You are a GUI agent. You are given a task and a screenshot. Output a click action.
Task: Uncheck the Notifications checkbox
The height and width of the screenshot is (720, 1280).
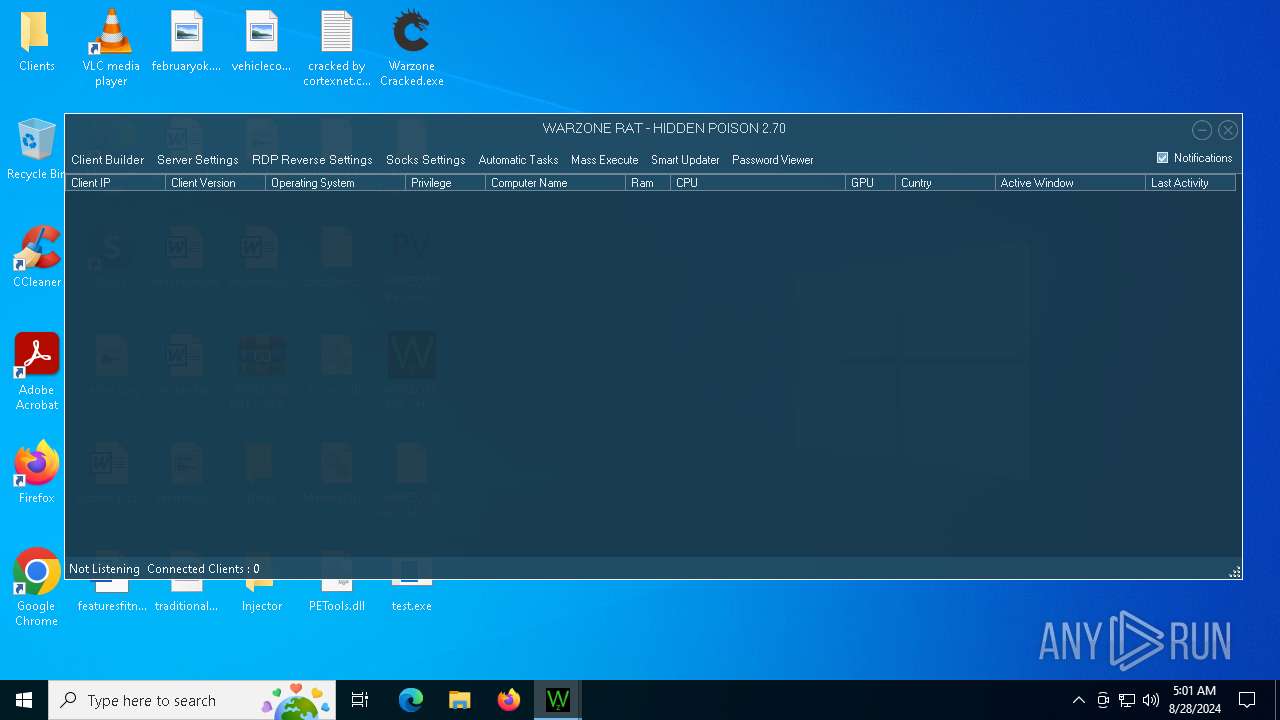click(1162, 158)
